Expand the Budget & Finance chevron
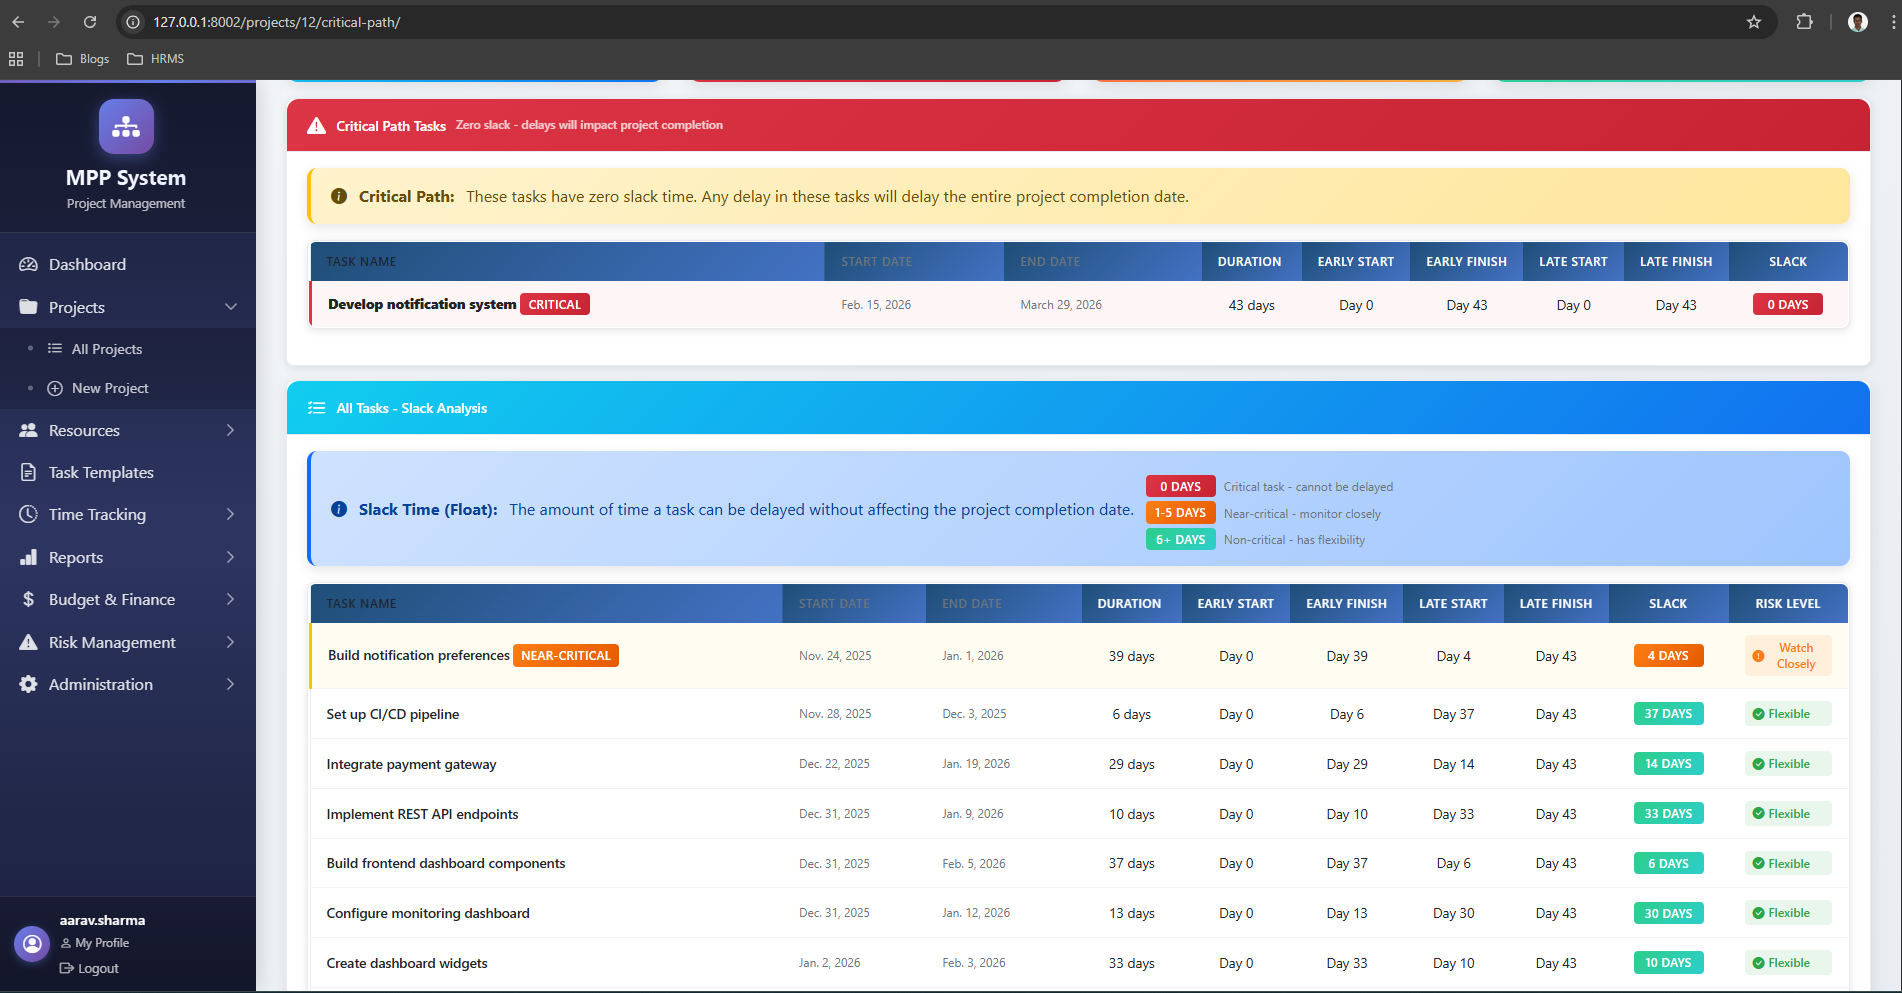 click(231, 599)
